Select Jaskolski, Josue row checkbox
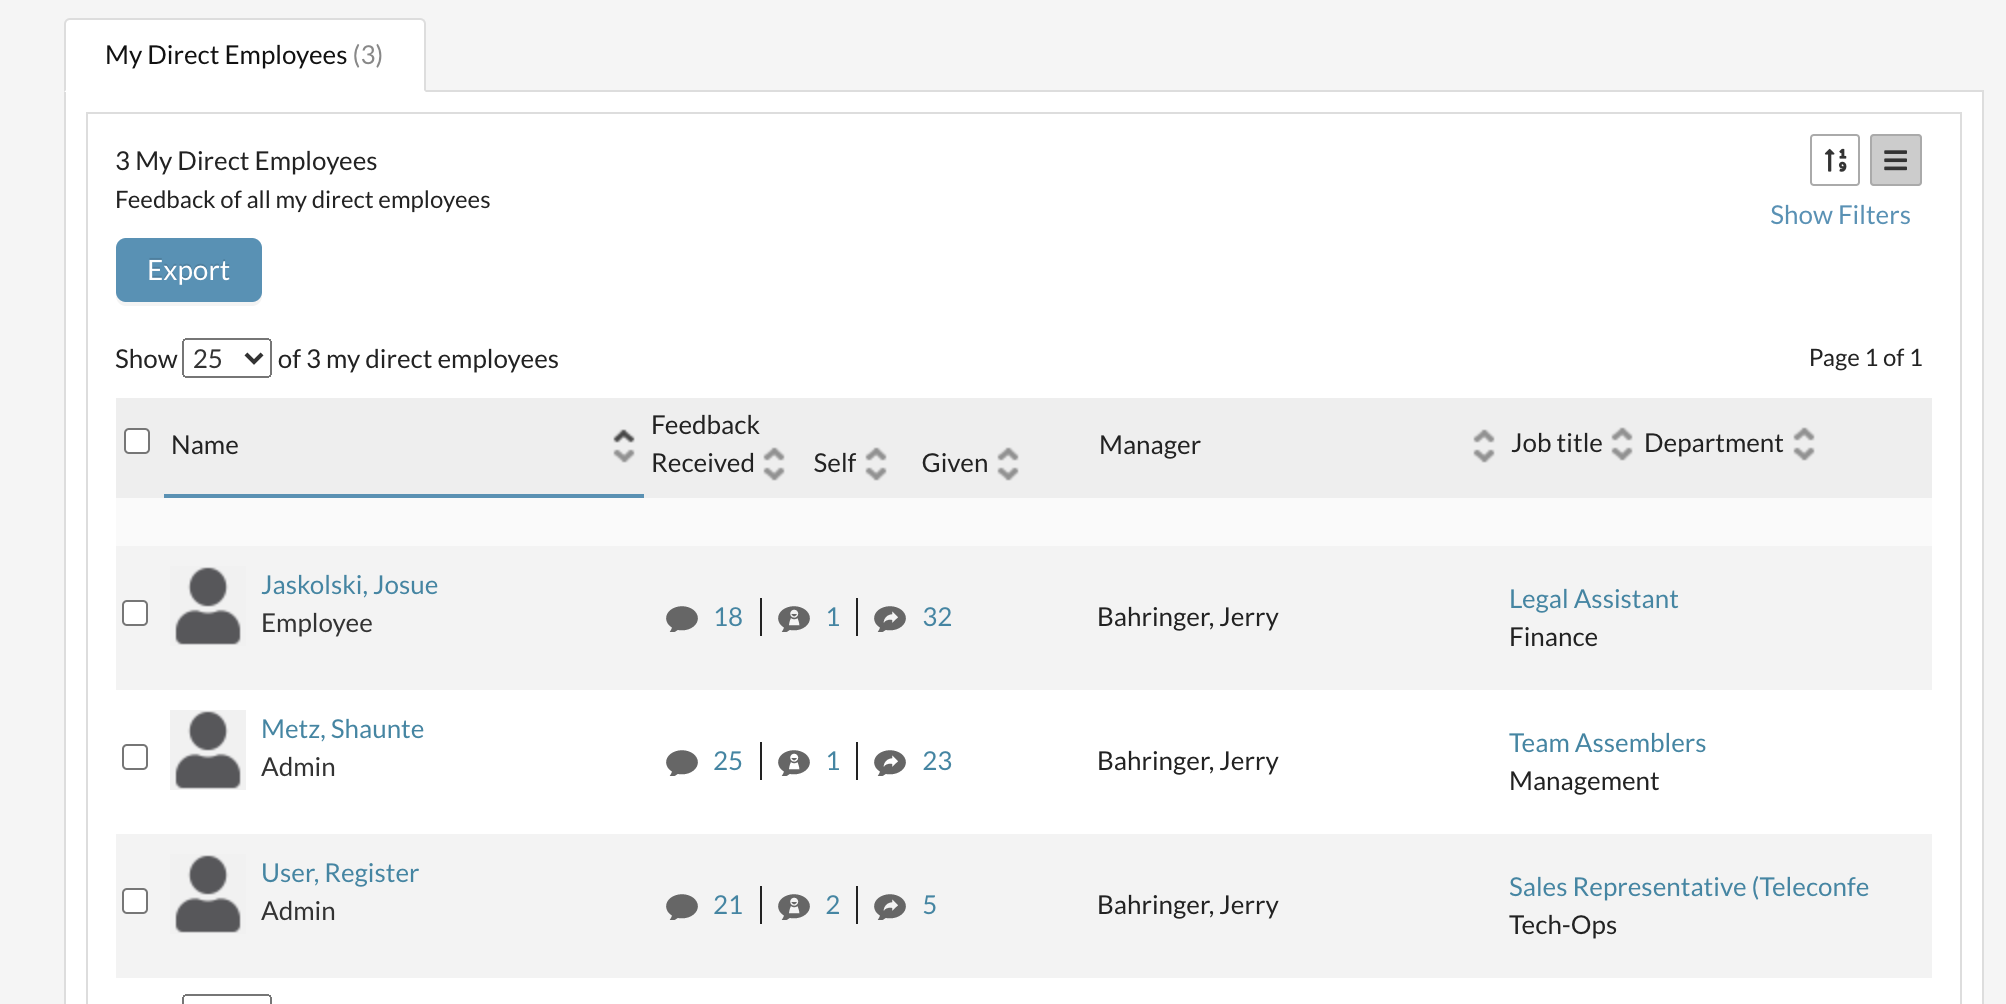 click(135, 613)
